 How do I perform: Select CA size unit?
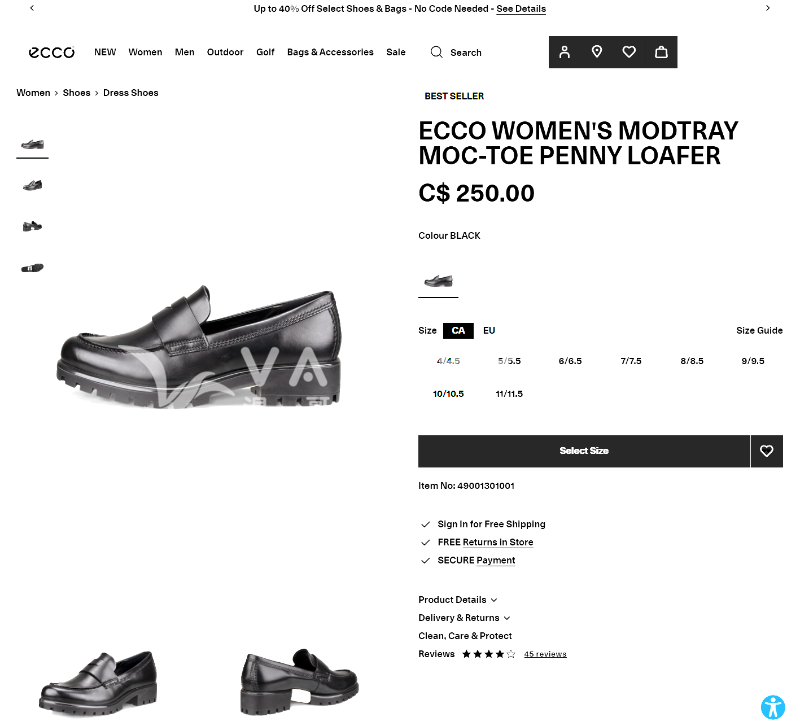pyautogui.click(x=458, y=331)
